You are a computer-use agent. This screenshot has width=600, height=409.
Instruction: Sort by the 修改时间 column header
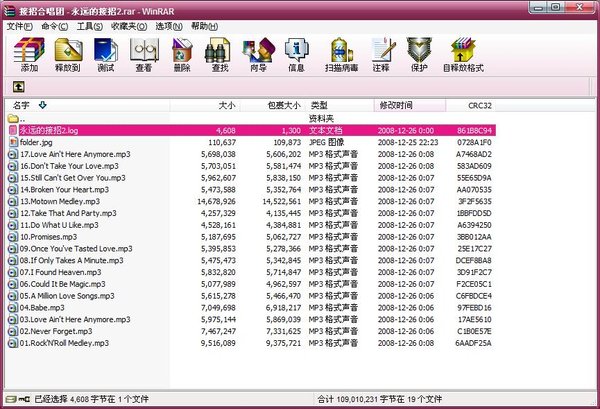(x=409, y=106)
